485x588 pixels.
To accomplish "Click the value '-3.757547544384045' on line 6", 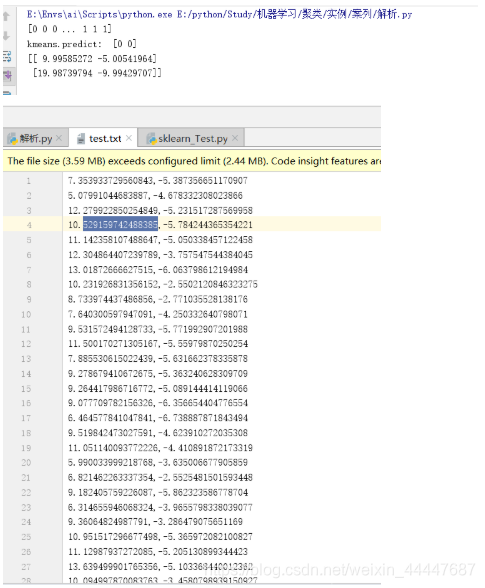I will tap(208, 255).
